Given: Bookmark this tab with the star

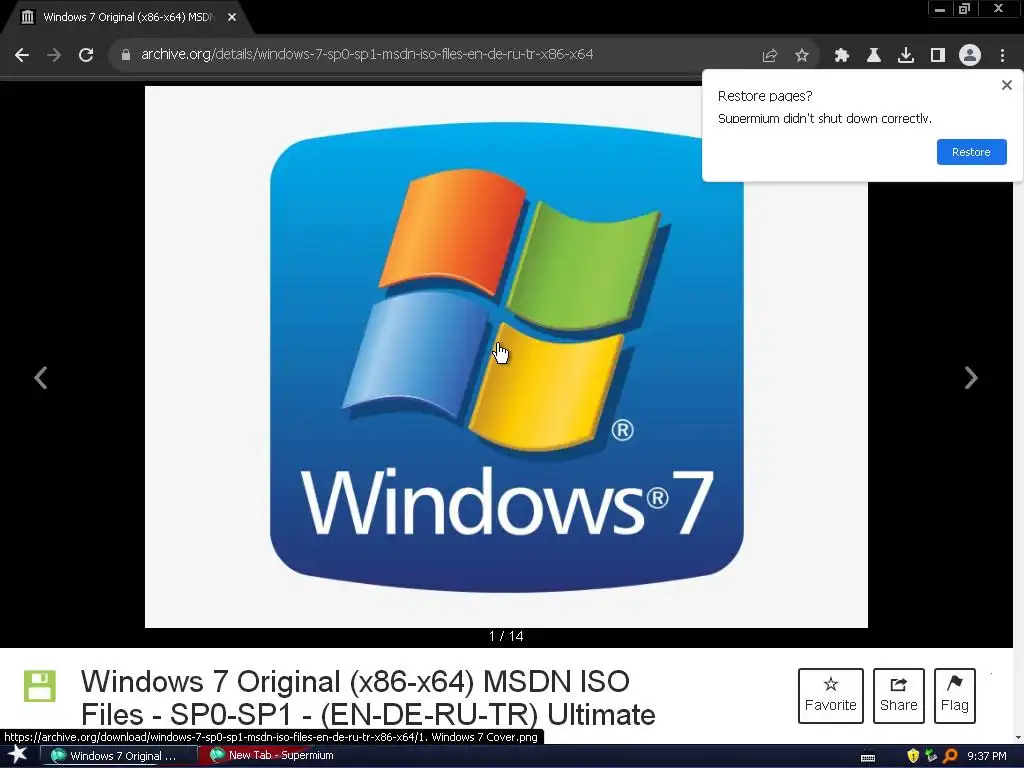Looking at the screenshot, I should [802, 56].
